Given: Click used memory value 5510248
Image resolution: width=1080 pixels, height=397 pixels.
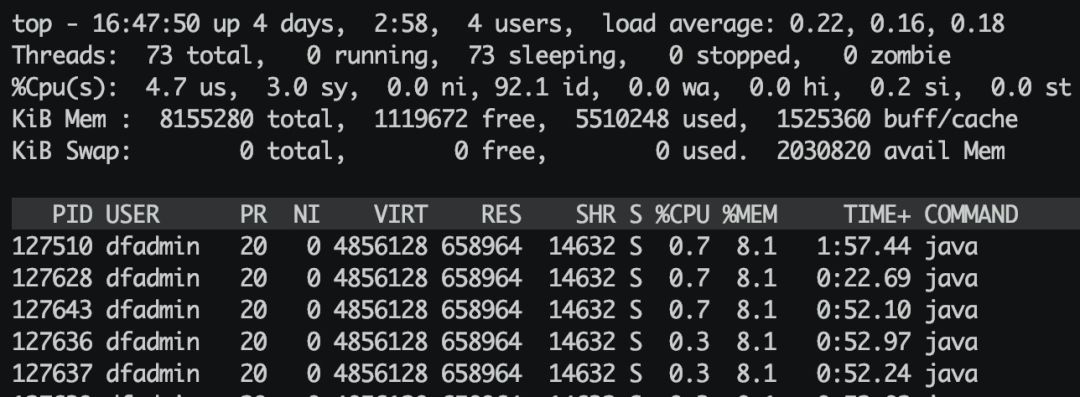Looking at the screenshot, I should pyautogui.click(x=622, y=119).
